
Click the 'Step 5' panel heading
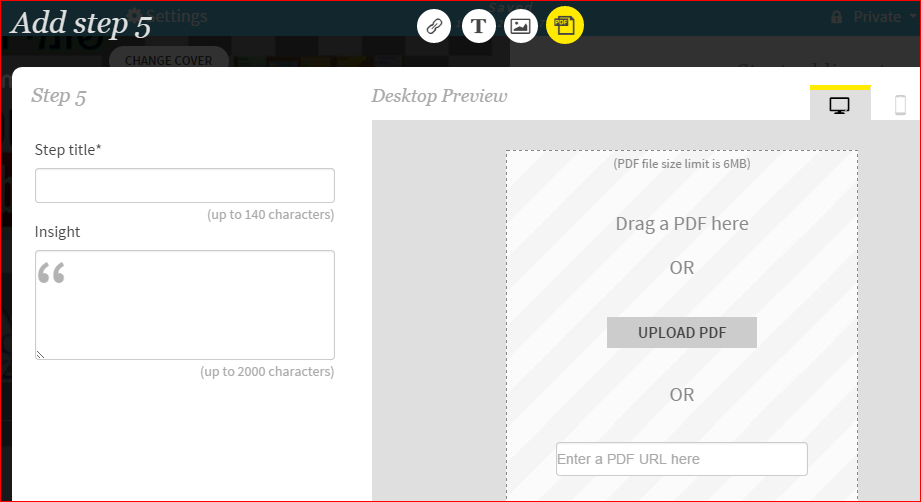tap(59, 96)
